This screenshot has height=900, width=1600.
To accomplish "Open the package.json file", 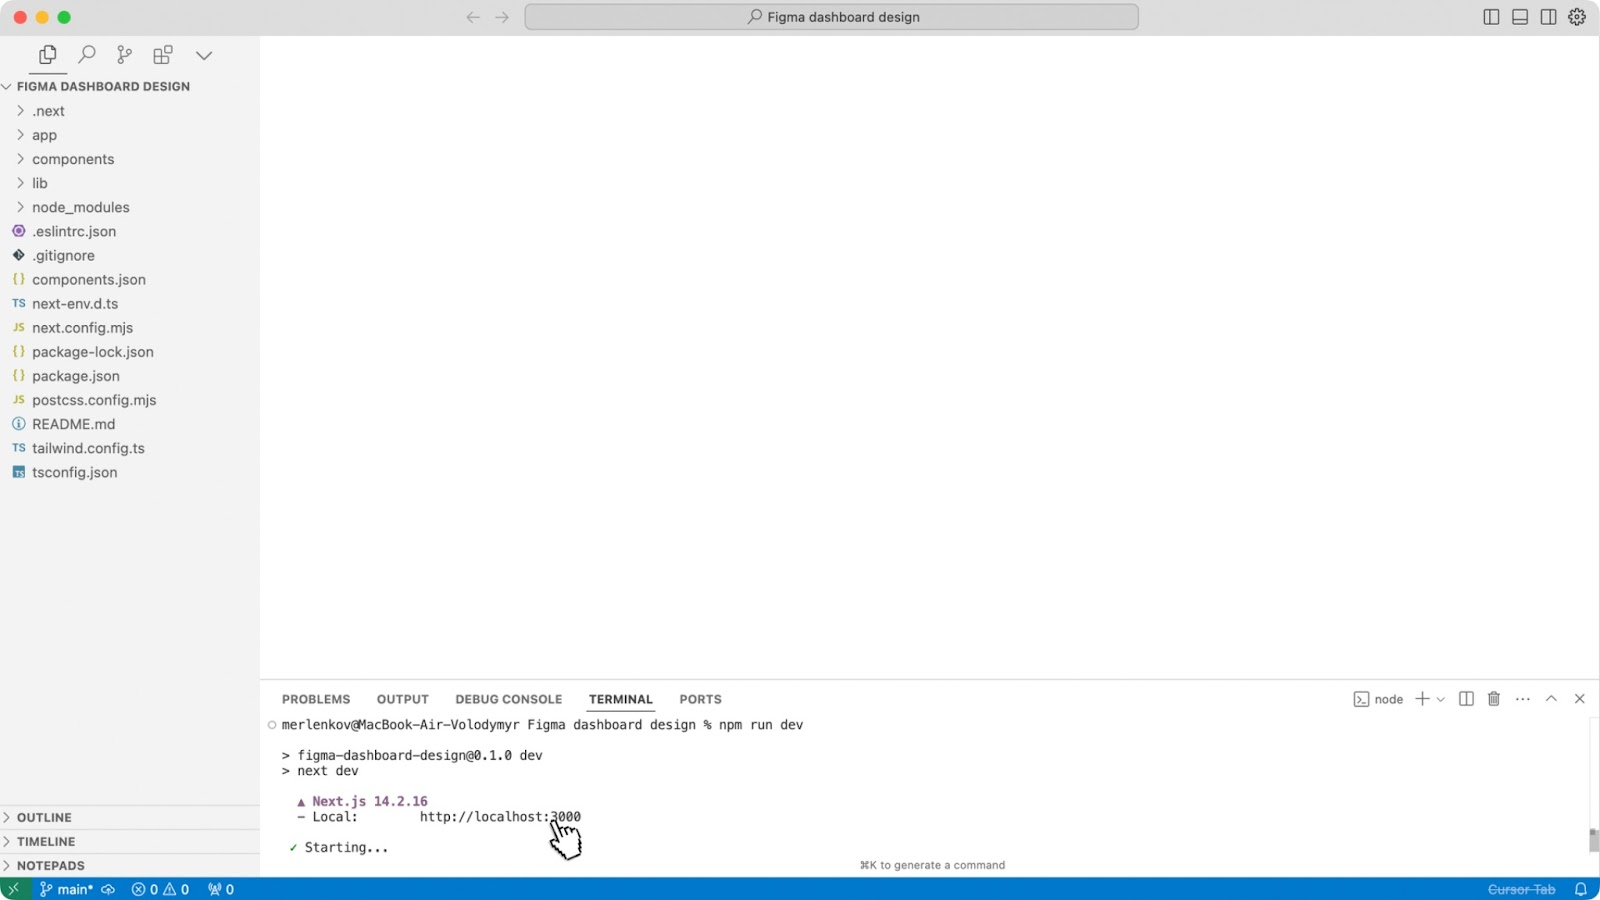I will point(76,376).
